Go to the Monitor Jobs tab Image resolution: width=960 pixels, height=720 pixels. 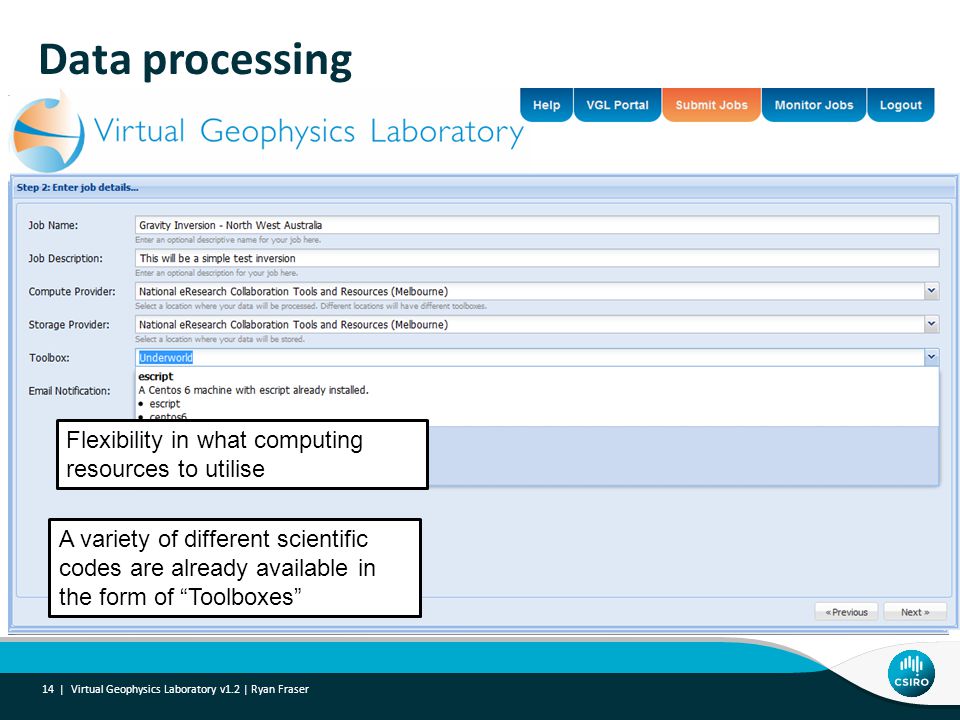(x=814, y=105)
